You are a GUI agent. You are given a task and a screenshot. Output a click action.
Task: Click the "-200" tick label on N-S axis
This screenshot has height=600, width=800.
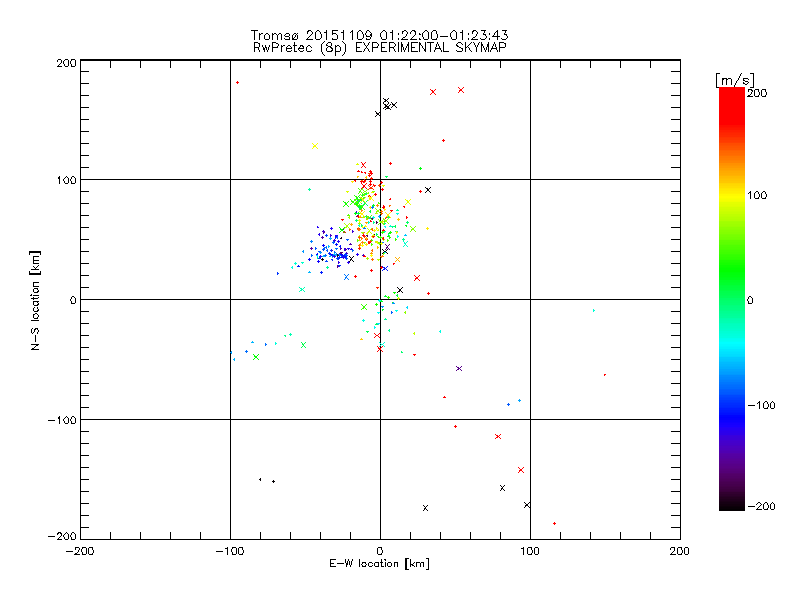(62, 536)
